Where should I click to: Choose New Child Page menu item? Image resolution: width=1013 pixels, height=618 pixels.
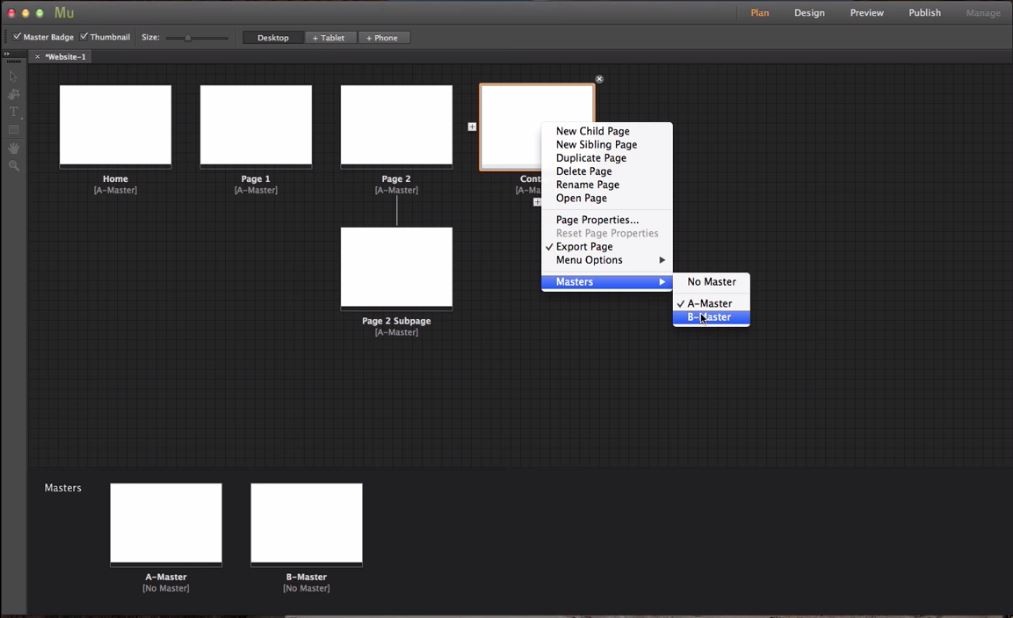coord(592,131)
